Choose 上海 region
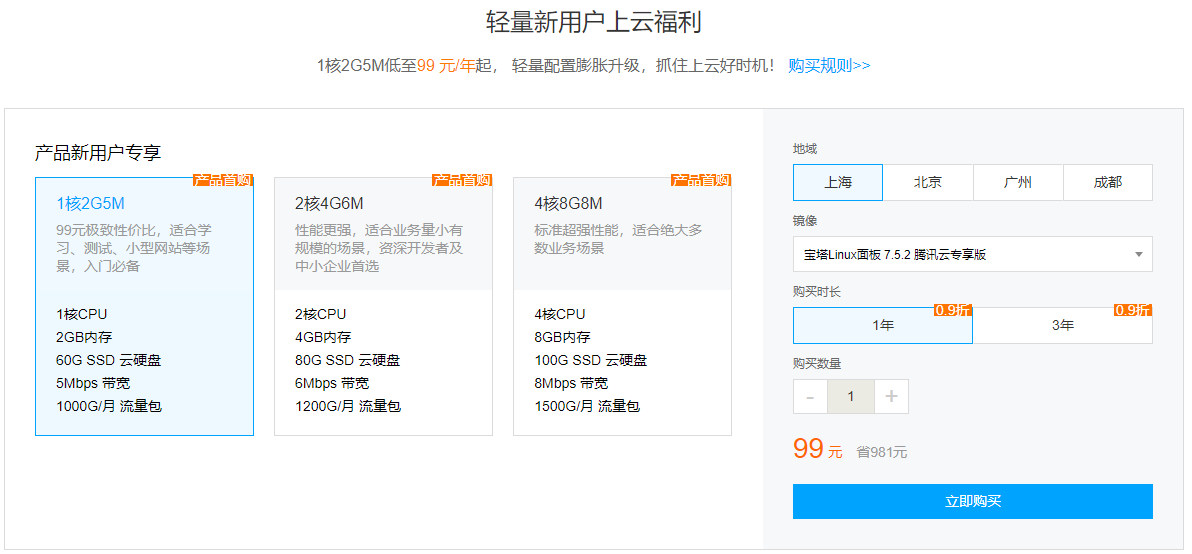Screen dimensions: 1192x554 point(838,182)
